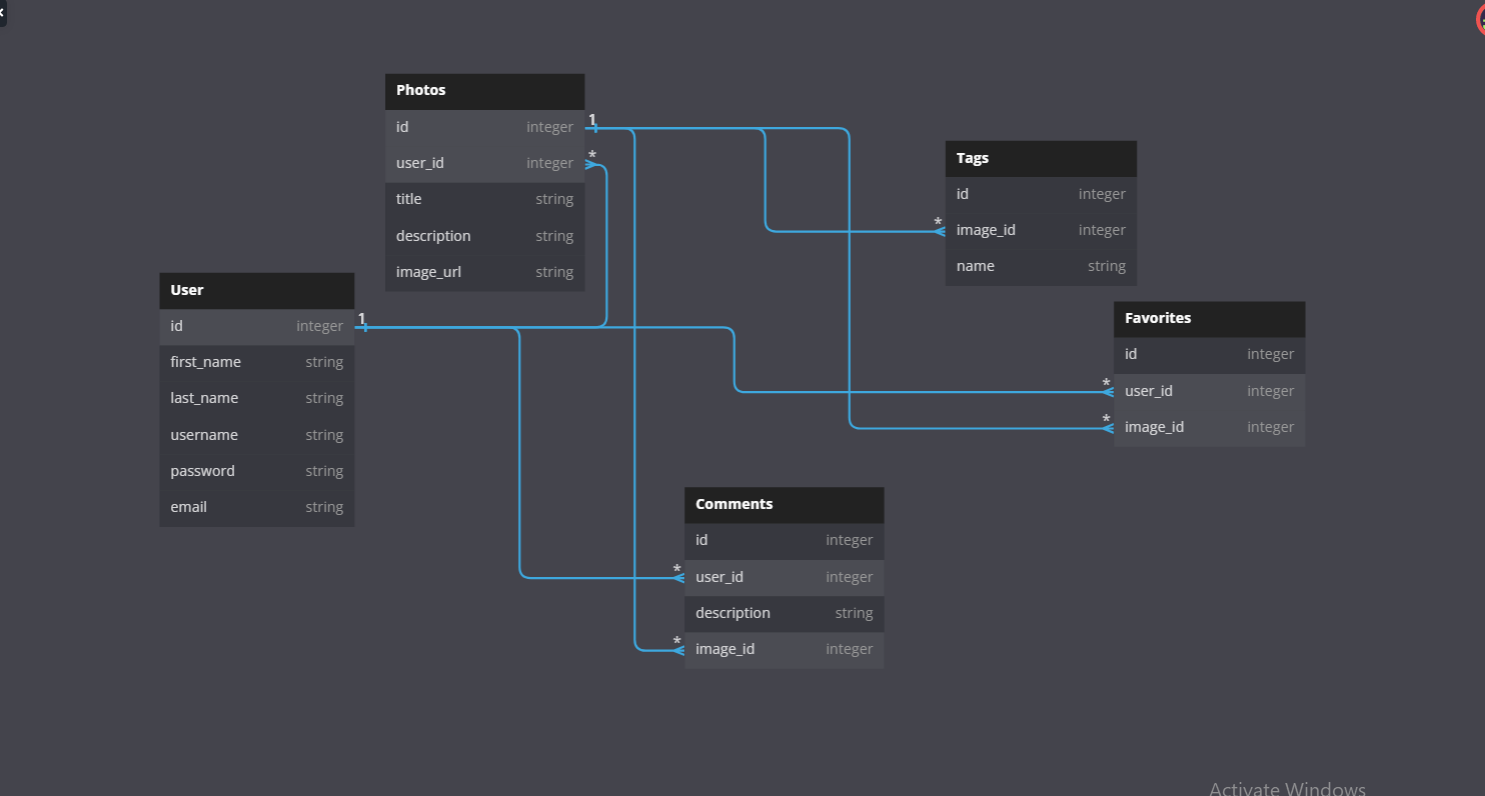Click the last_name field in User table

coord(257,398)
